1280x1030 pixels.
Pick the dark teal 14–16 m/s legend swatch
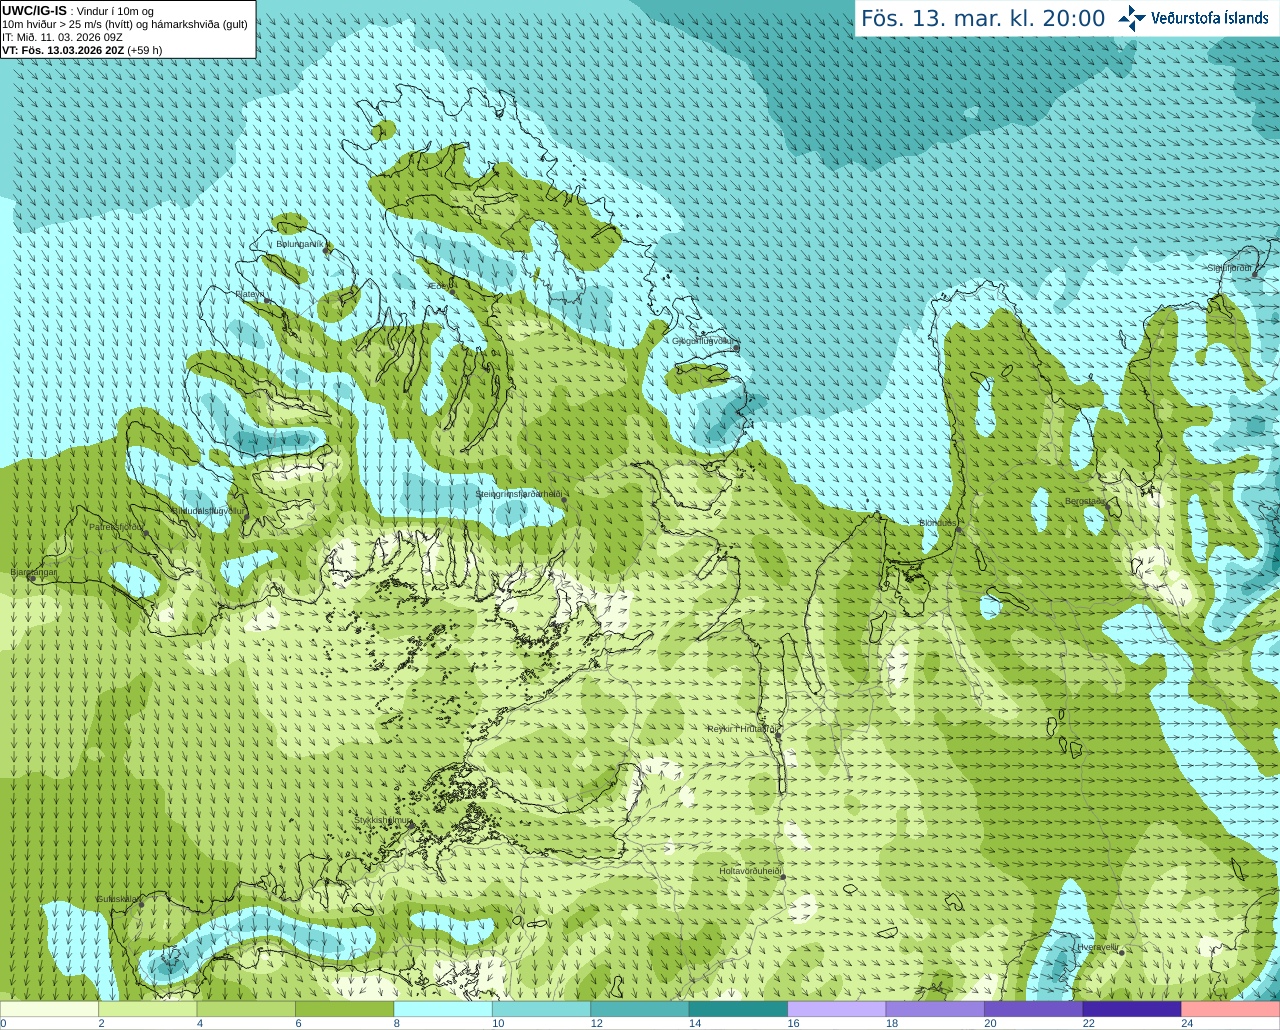click(738, 1009)
